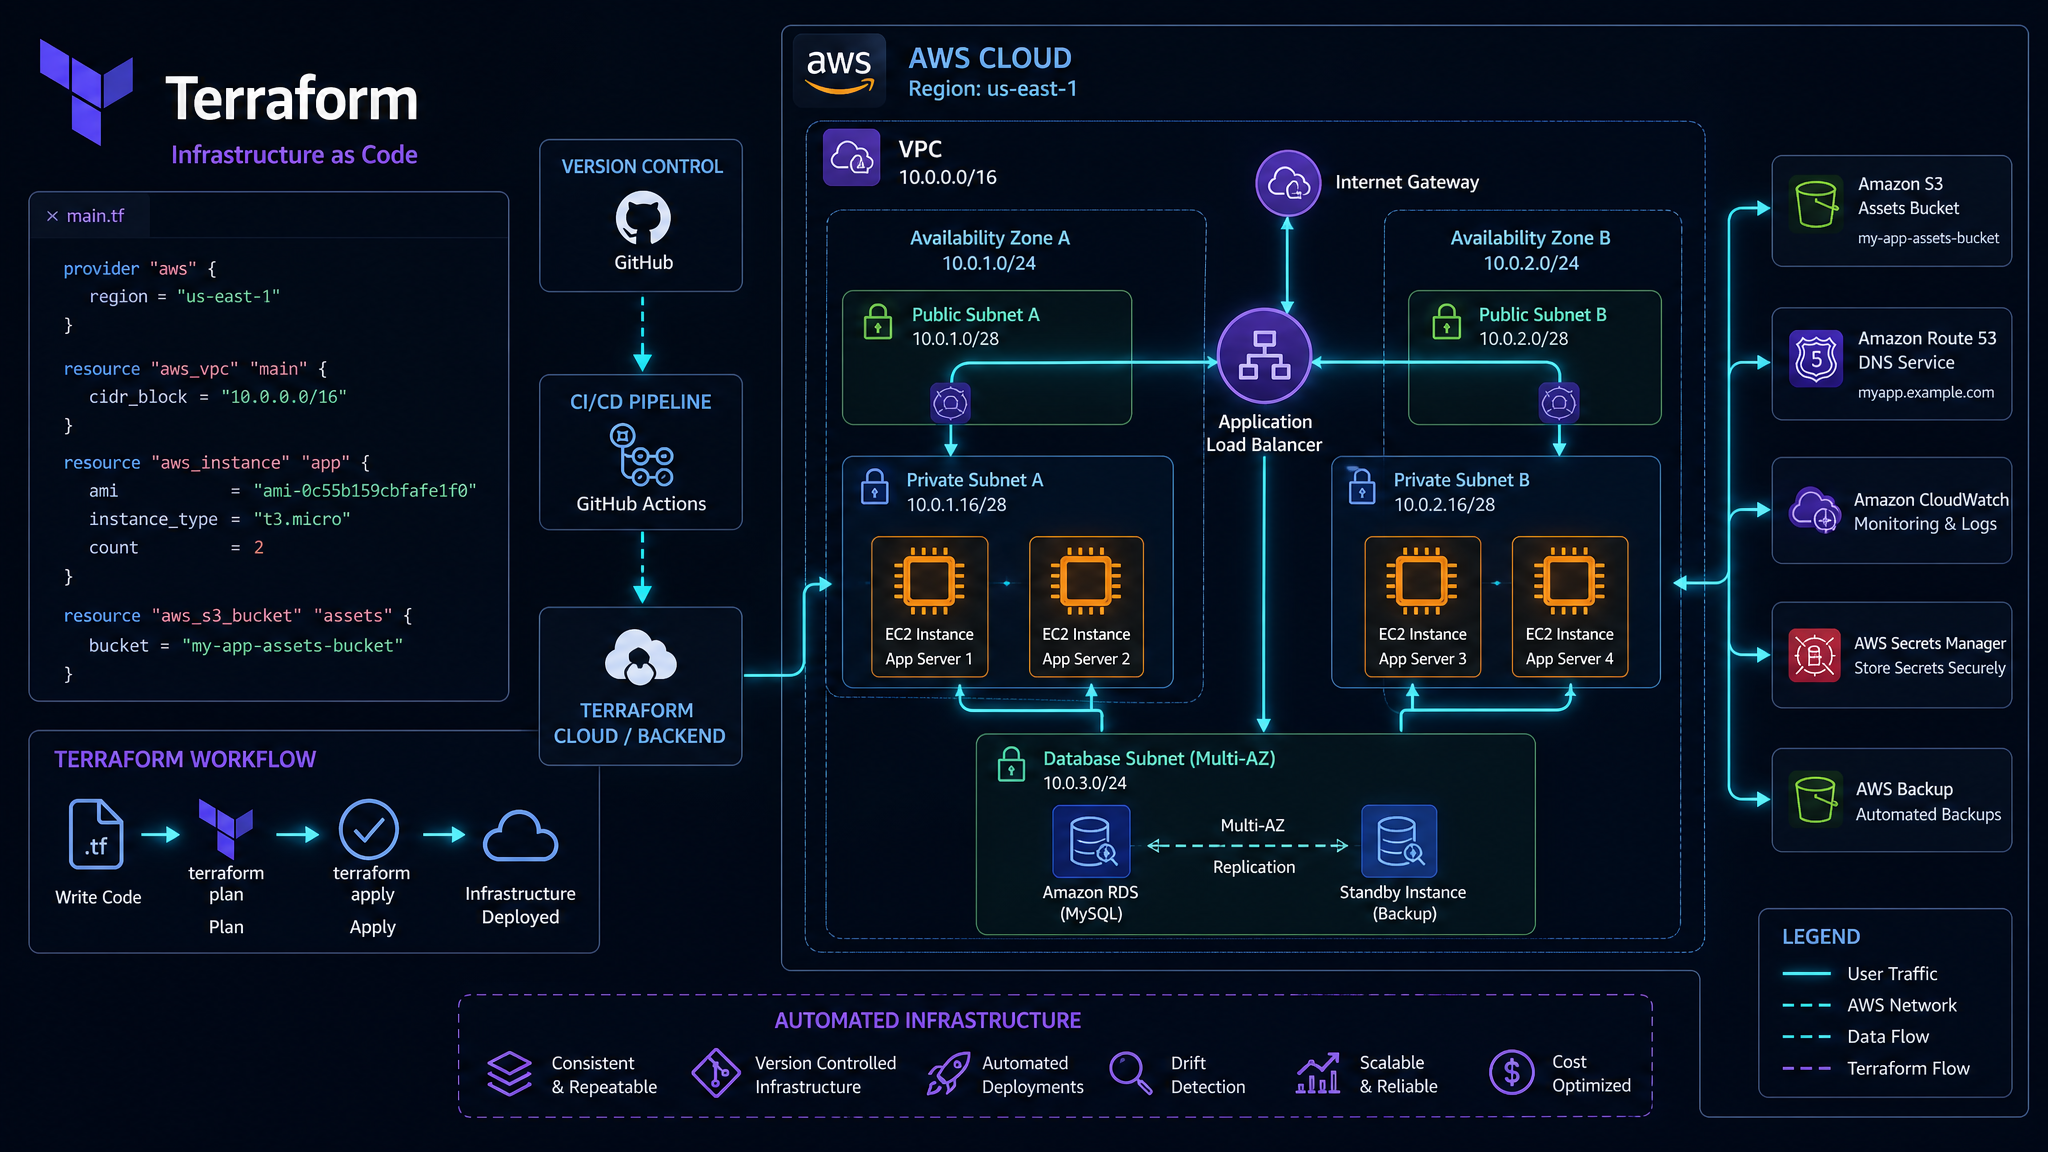Click the NAT gateway icon in Public Subnet A
Screen dimensions: 2048x1152
(x=950, y=403)
